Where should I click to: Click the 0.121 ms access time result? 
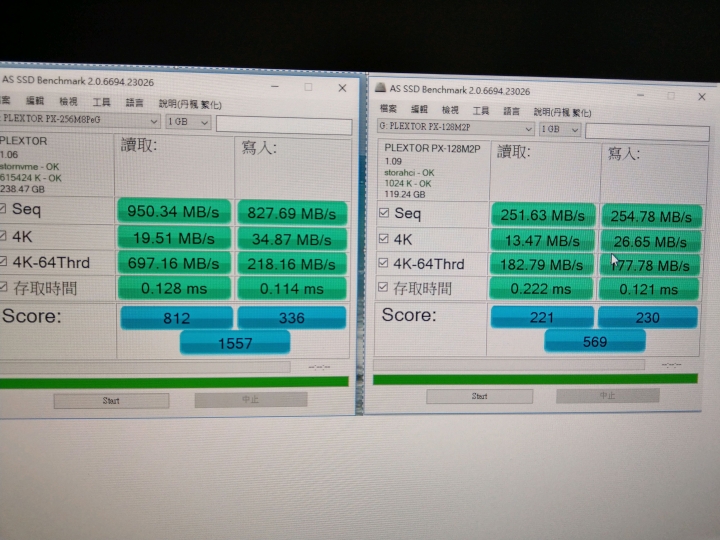(x=649, y=289)
